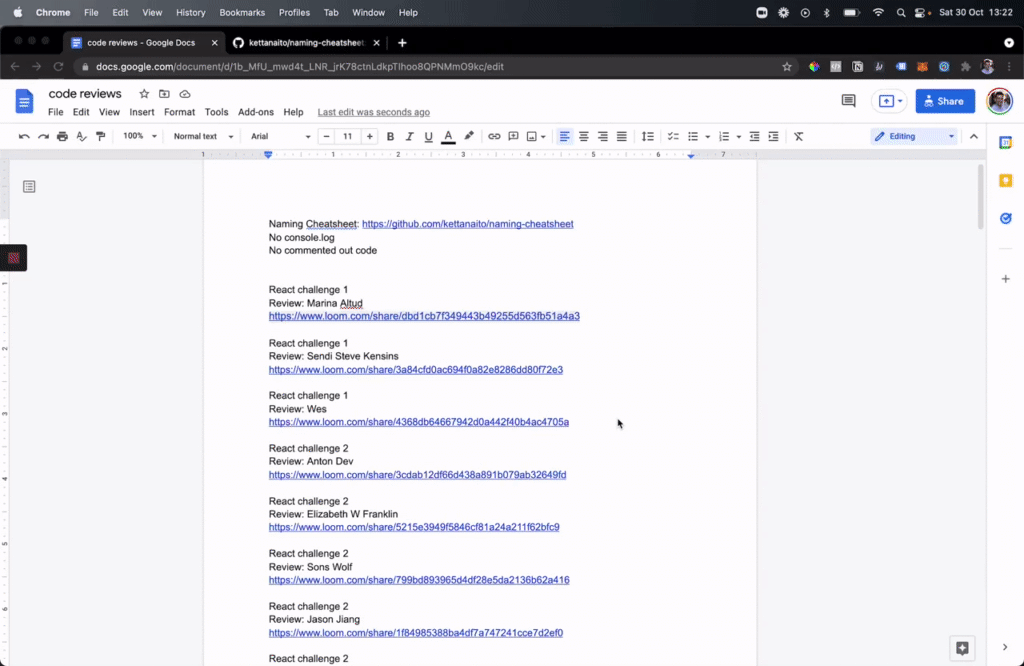Image resolution: width=1024 pixels, height=666 pixels.
Task: Select the paint format tool
Action: pyautogui.click(x=100, y=136)
